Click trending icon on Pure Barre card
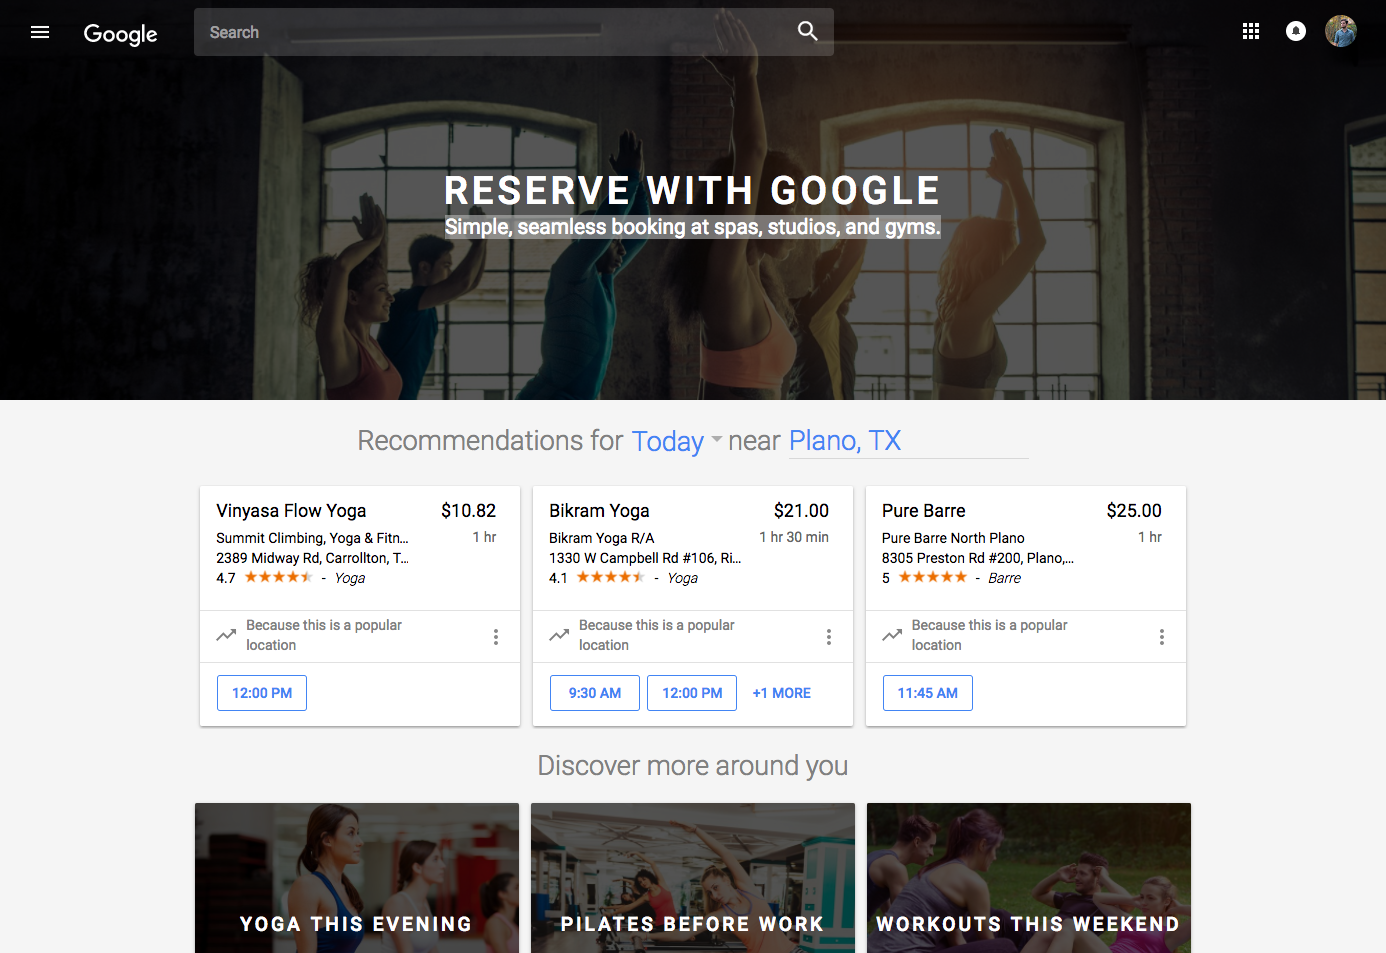 (893, 635)
